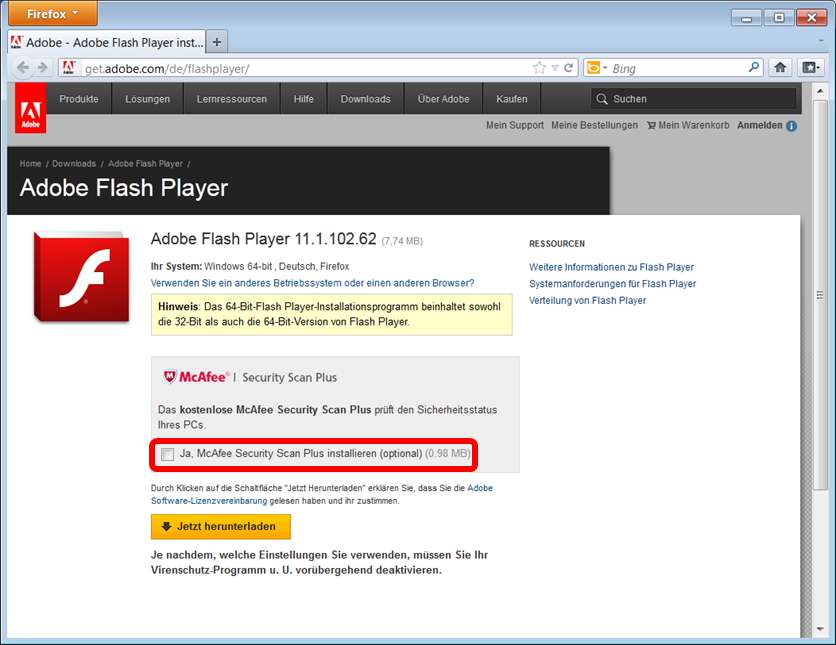This screenshot has height=645, width=836.
Task: Open Weitere Informationen zu Flash Player link
Action: point(612,267)
